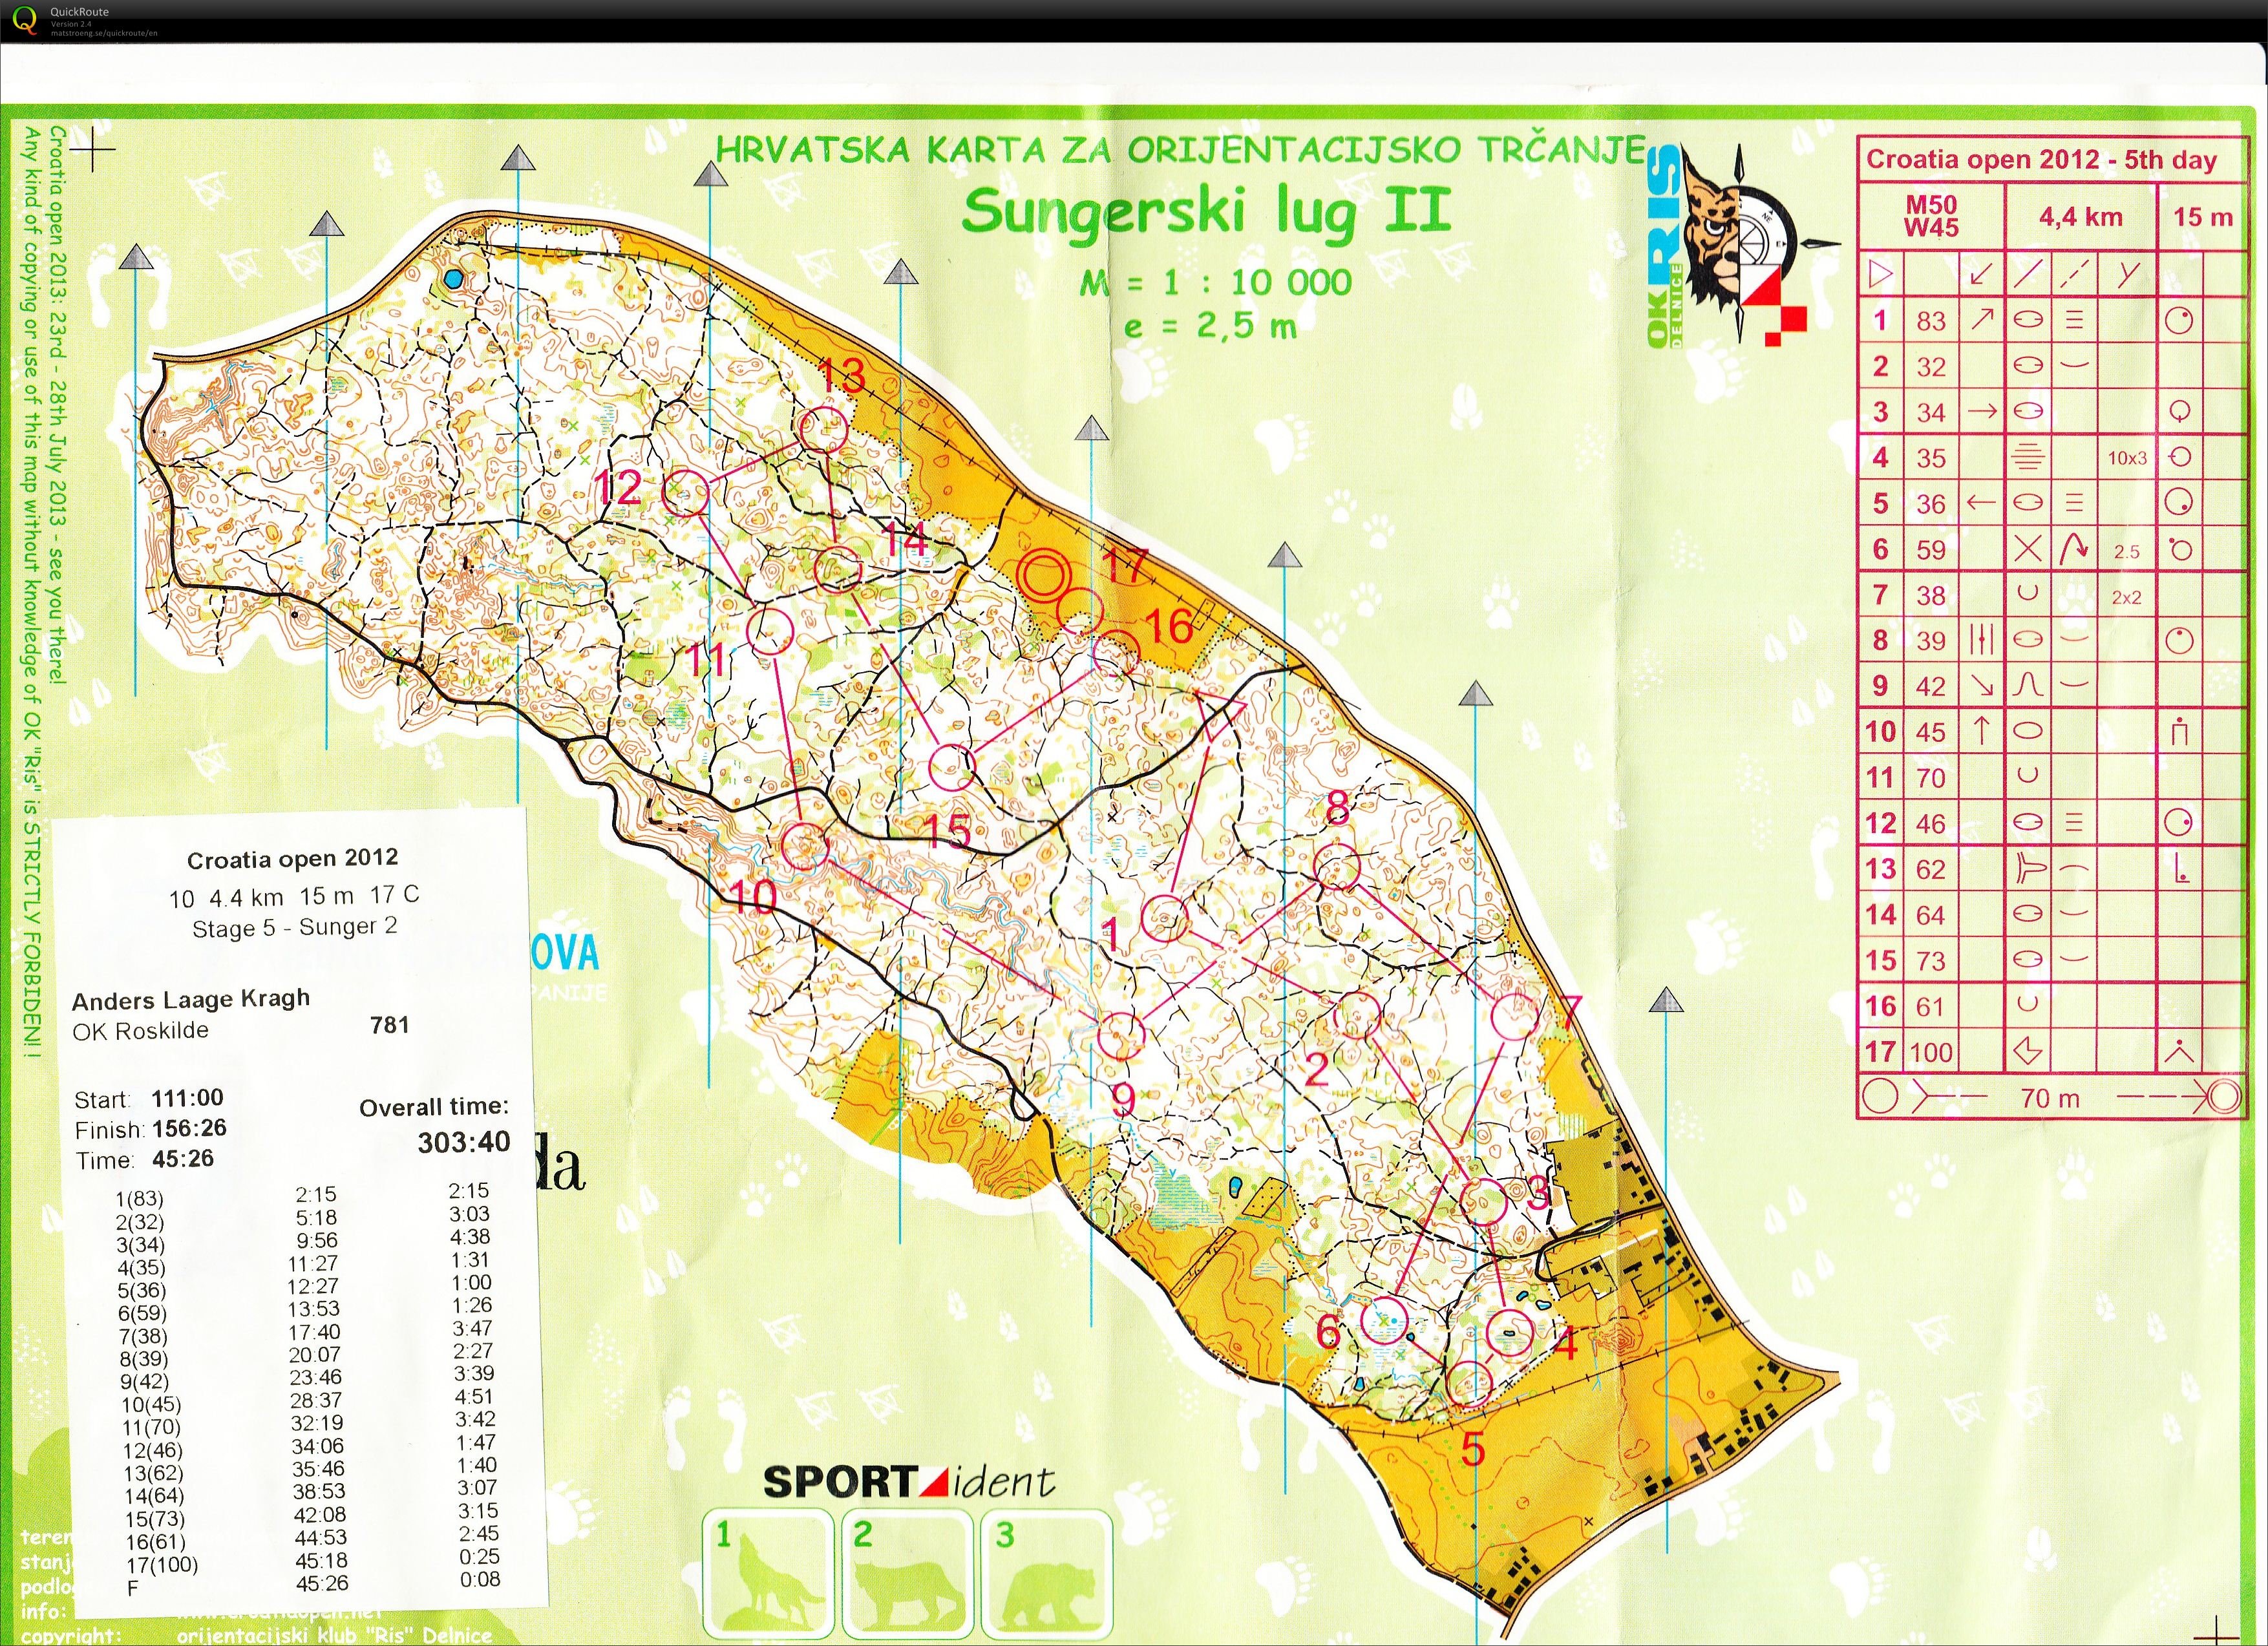
Task: Click 'Croatia open 2012 - 5th day' table header
Action: tap(2042, 160)
